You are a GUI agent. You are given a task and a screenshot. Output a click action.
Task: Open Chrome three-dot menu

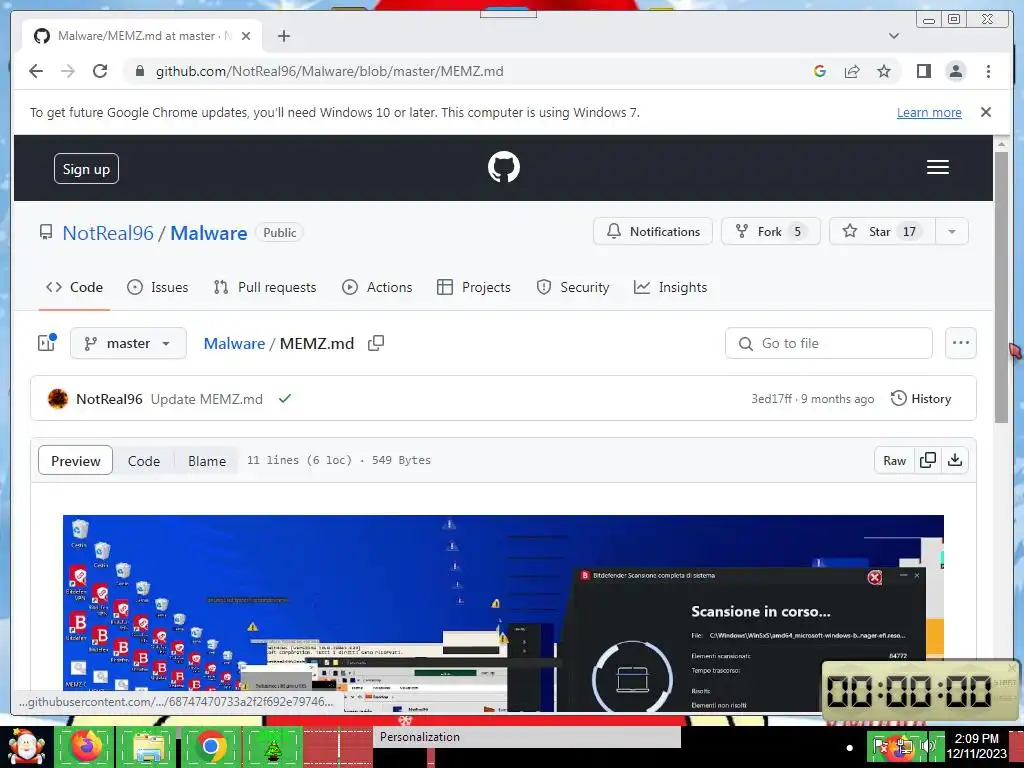[x=988, y=71]
